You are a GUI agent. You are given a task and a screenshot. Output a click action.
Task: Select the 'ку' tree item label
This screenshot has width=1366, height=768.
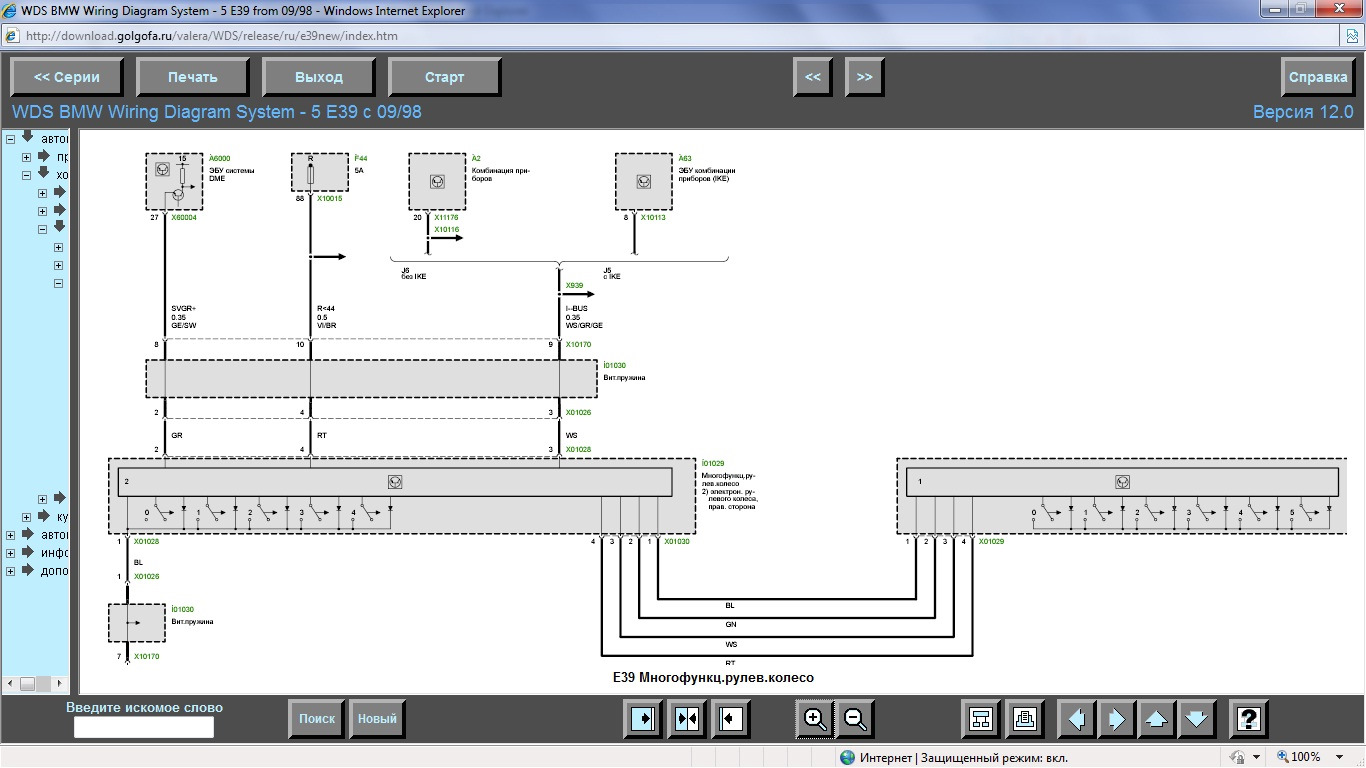(62, 517)
